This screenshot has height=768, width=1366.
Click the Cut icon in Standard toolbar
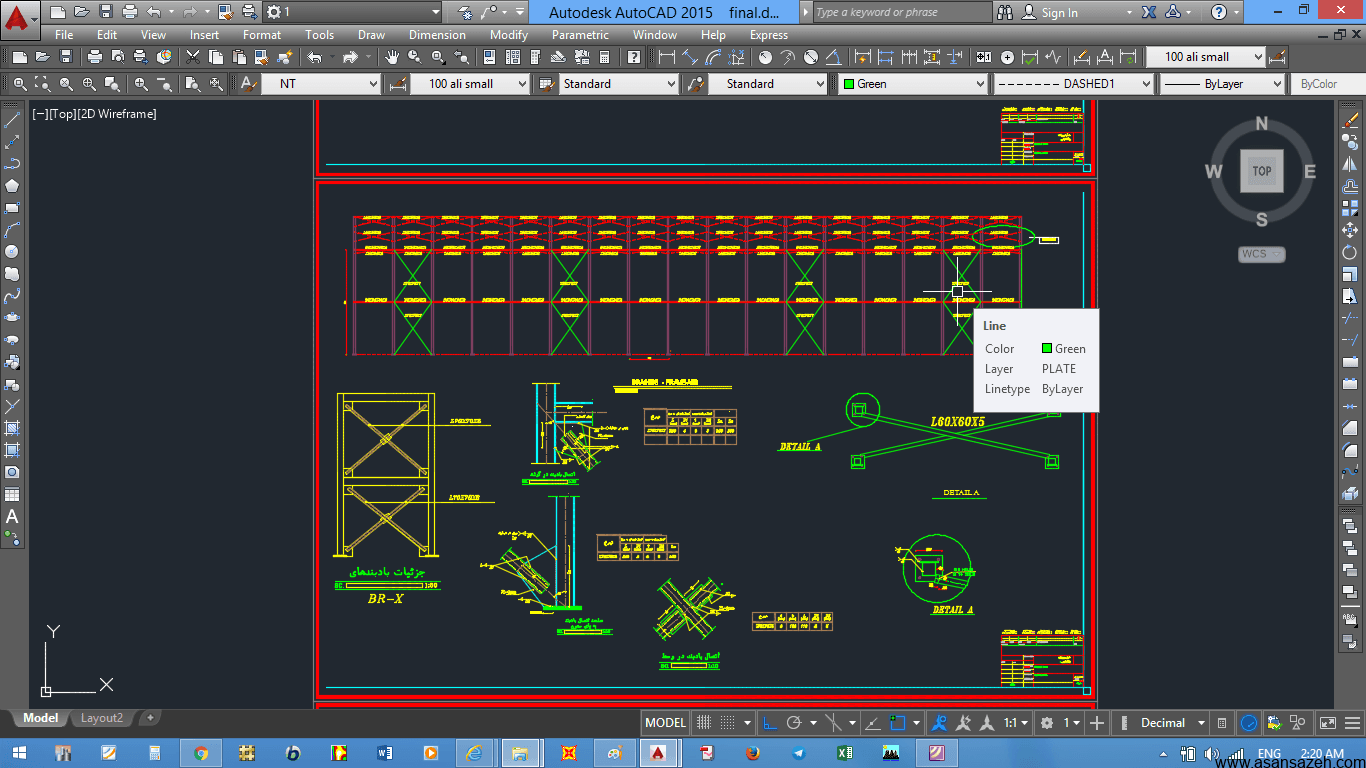click(x=193, y=57)
